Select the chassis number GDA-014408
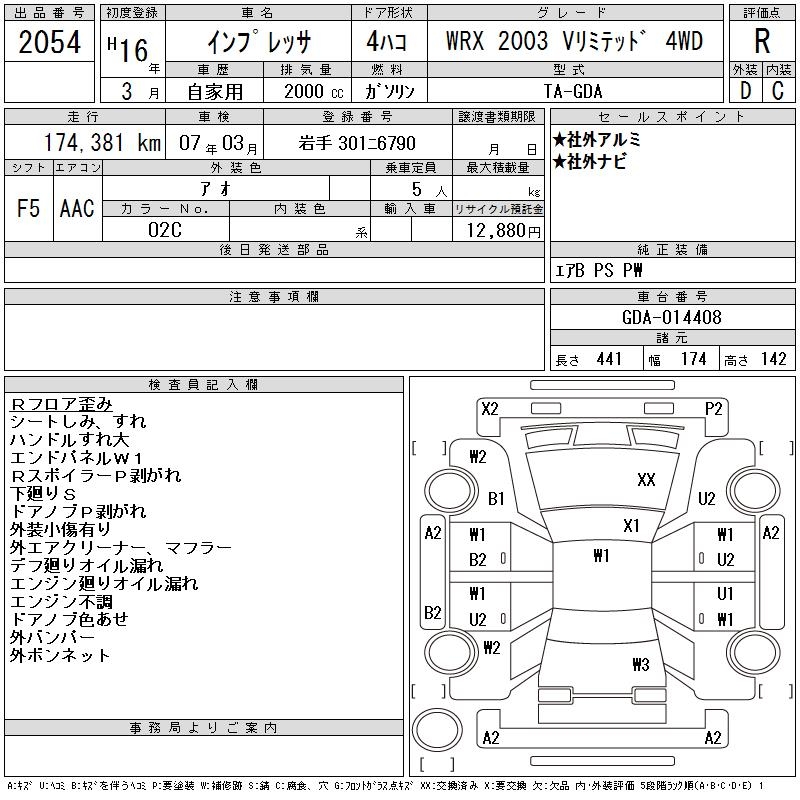This screenshot has height=800, width=800. (x=672, y=317)
